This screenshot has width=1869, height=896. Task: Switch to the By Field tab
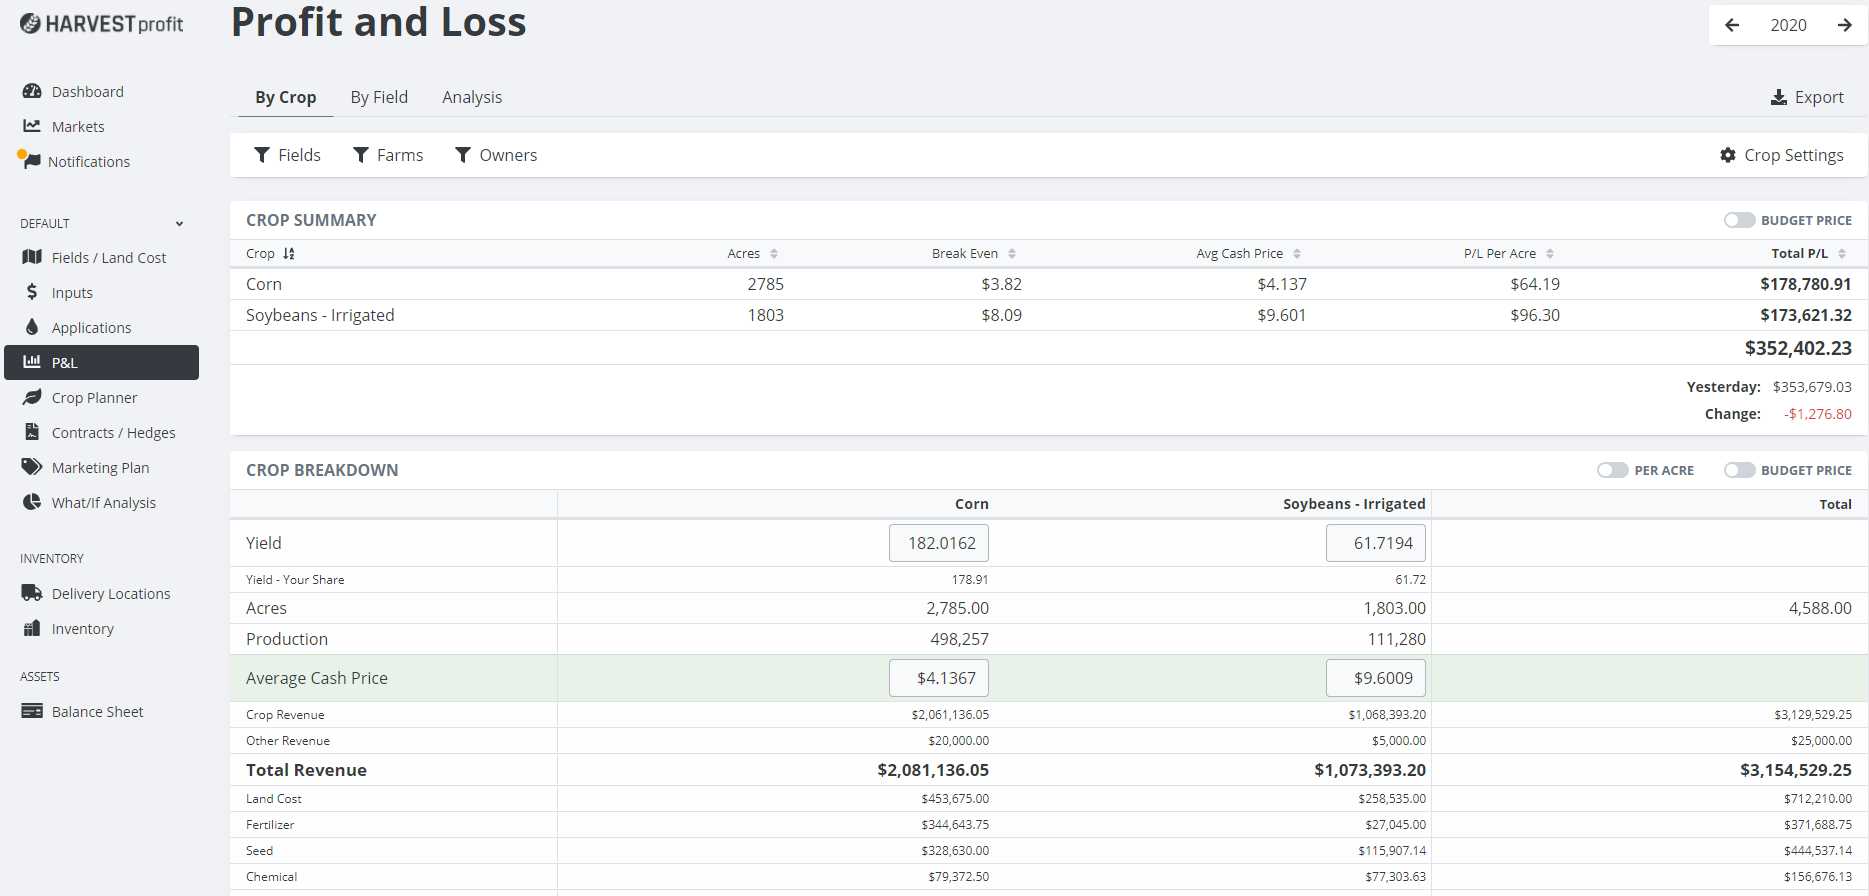[x=379, y=97]
